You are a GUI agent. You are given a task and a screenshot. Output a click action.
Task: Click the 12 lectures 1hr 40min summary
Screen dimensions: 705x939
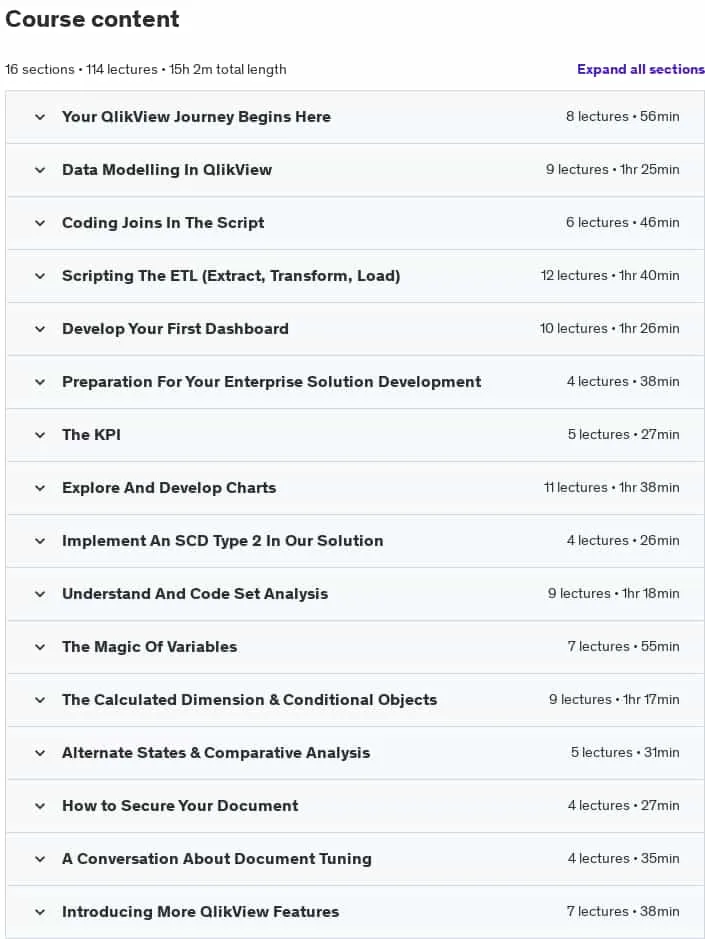point(610,275)
